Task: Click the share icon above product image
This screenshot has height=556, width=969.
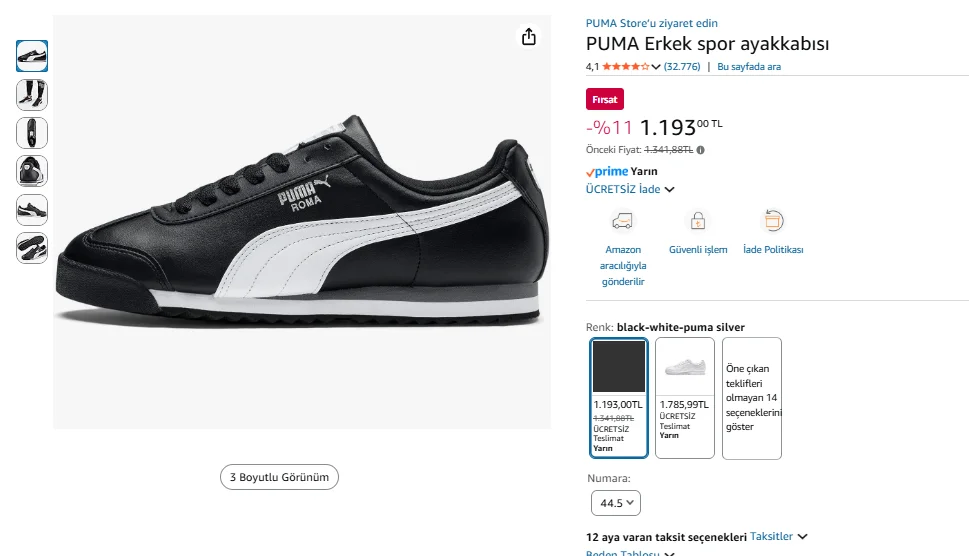Action: coord(529,37)
